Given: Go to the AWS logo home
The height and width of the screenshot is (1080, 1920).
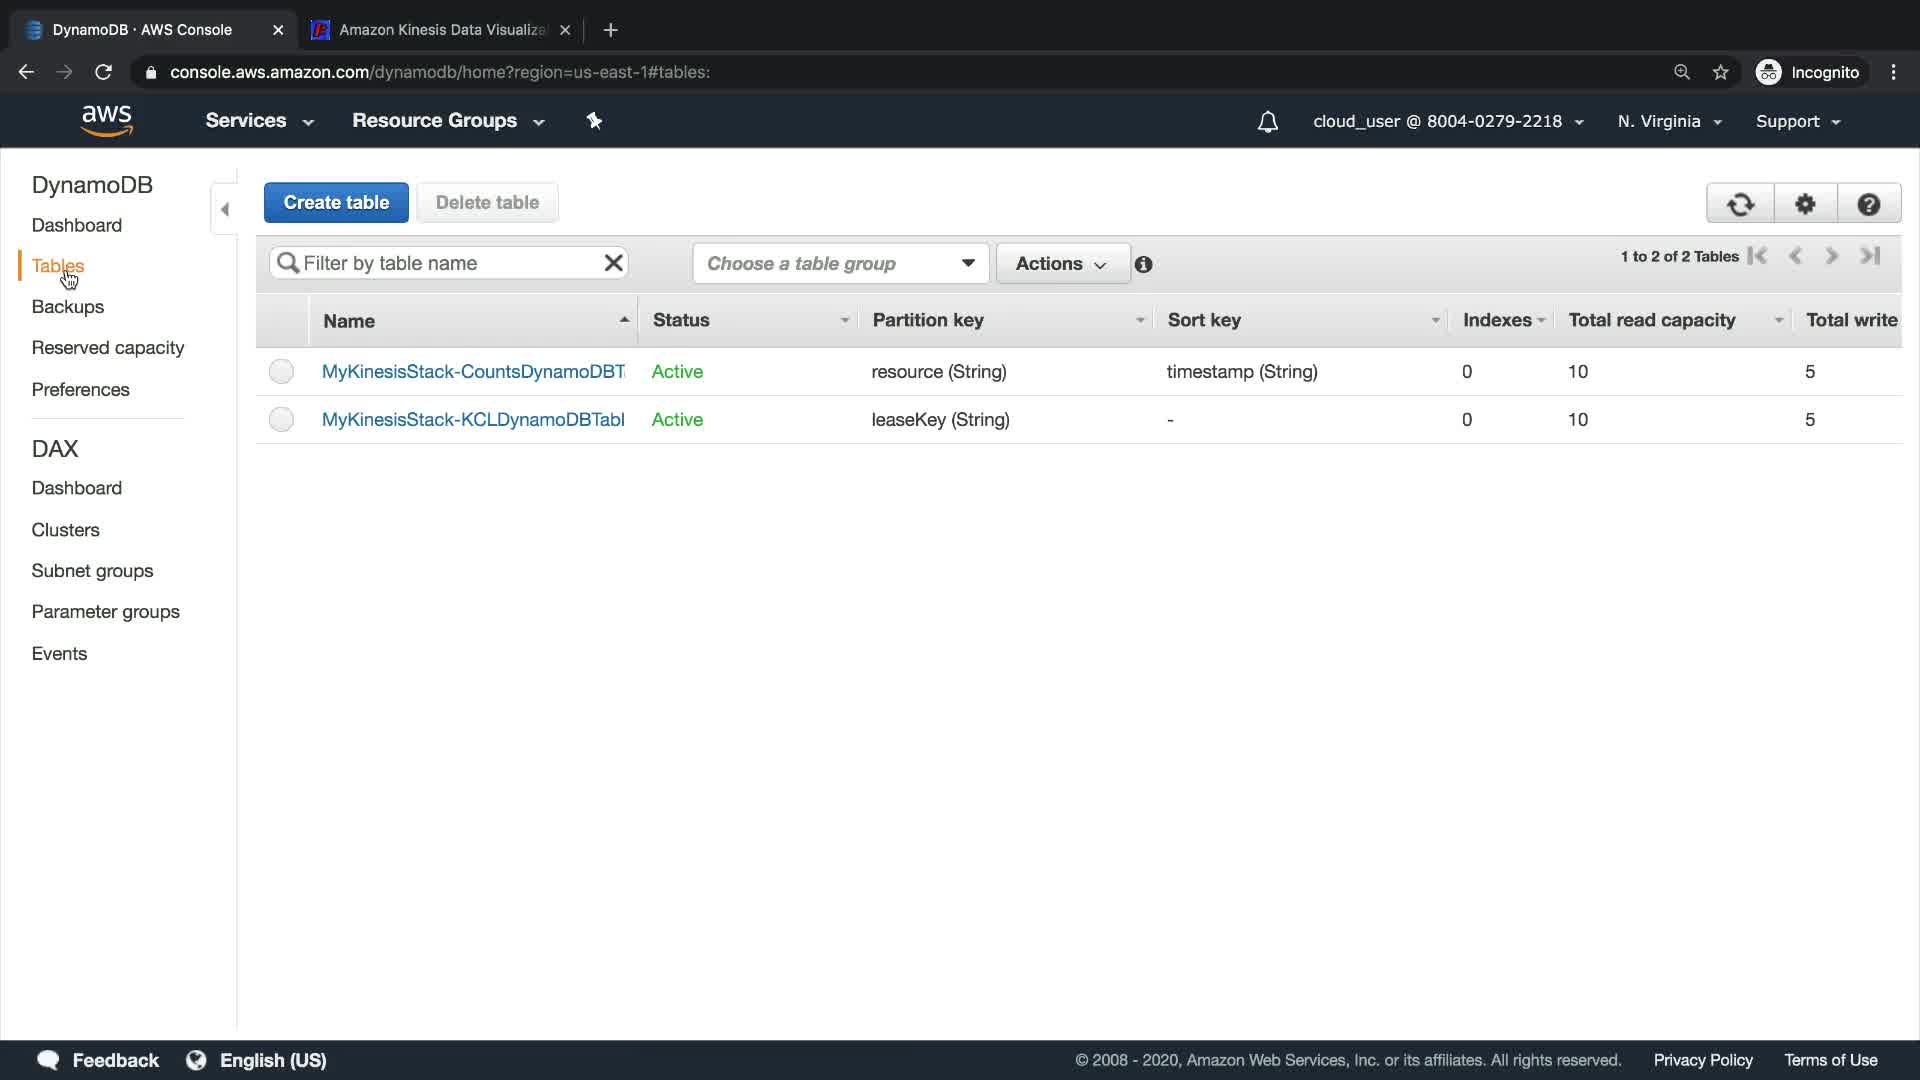Looking at the screenshot, I should (x=106, y=121).
